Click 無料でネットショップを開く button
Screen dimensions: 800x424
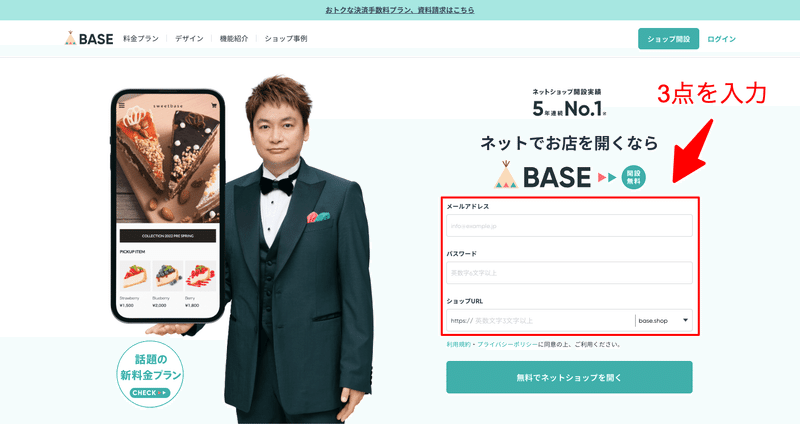[x=569, y=378]
